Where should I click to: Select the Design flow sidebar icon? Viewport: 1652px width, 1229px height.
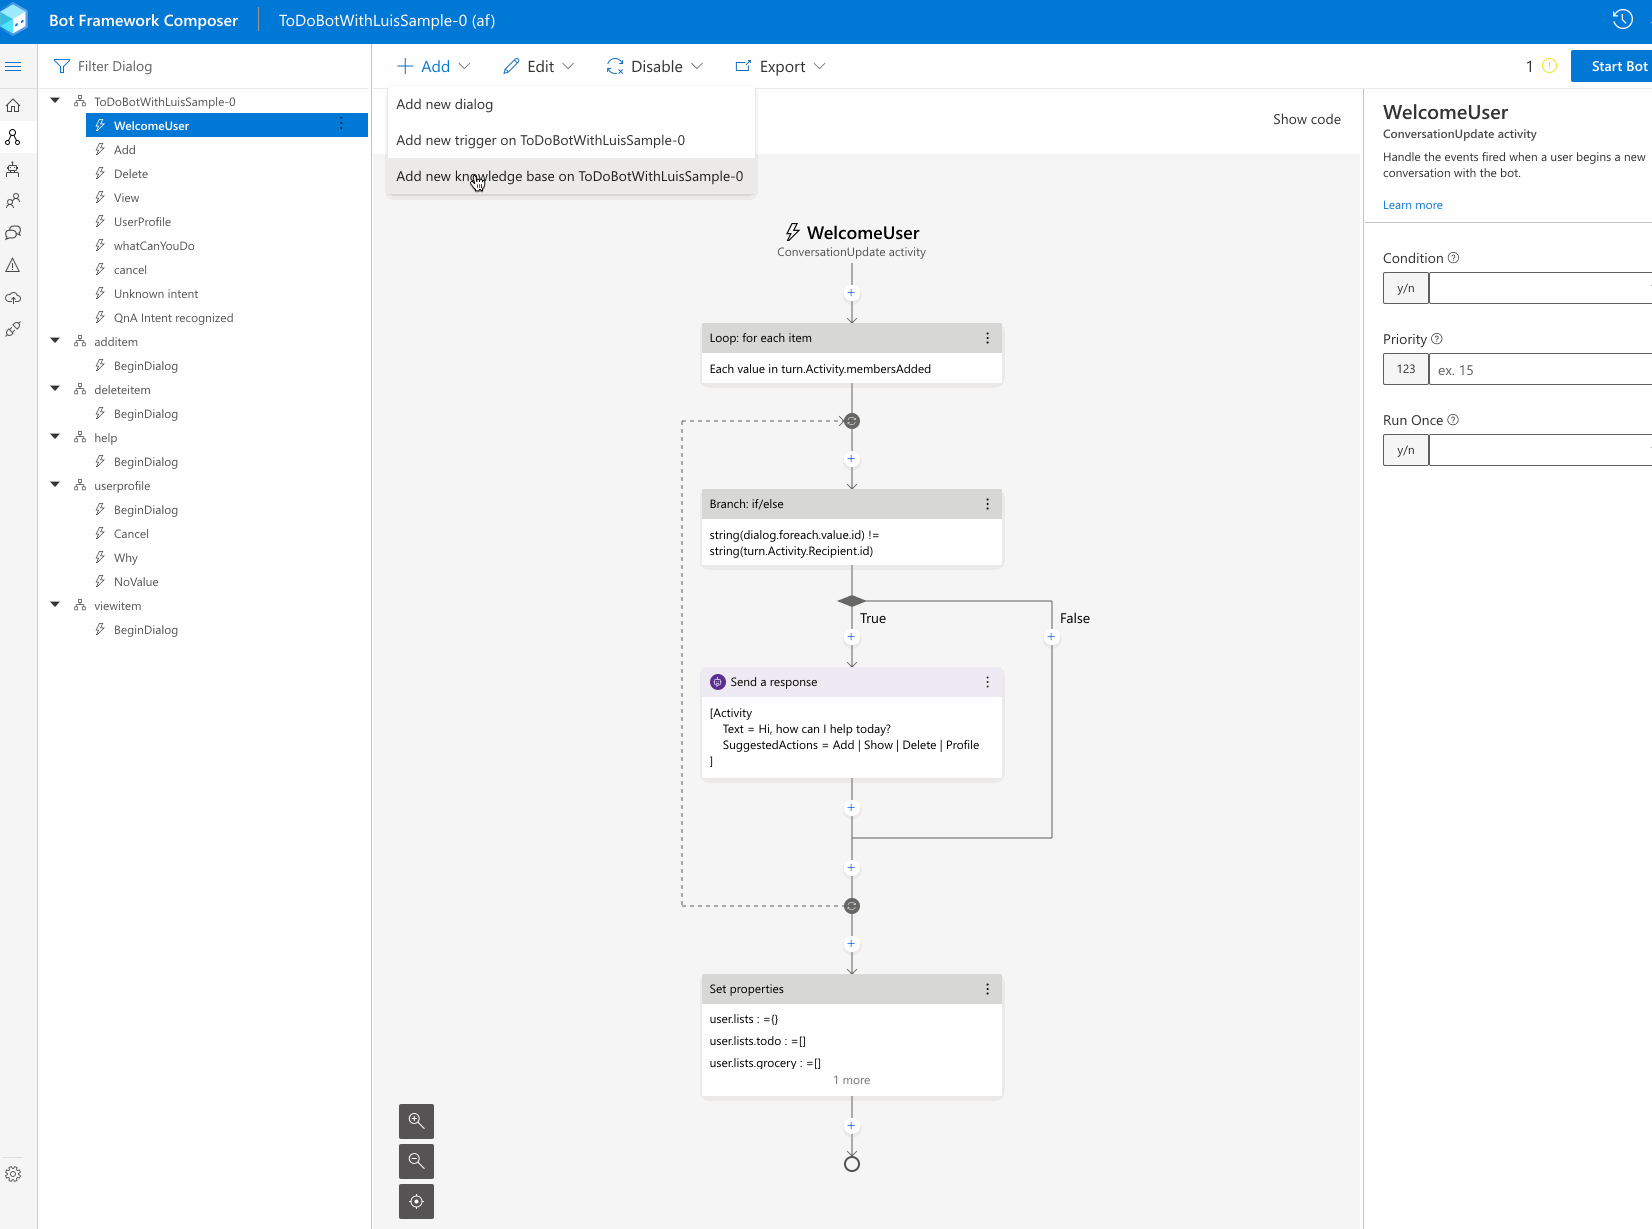pyautogui.click(x=14, y=137)
